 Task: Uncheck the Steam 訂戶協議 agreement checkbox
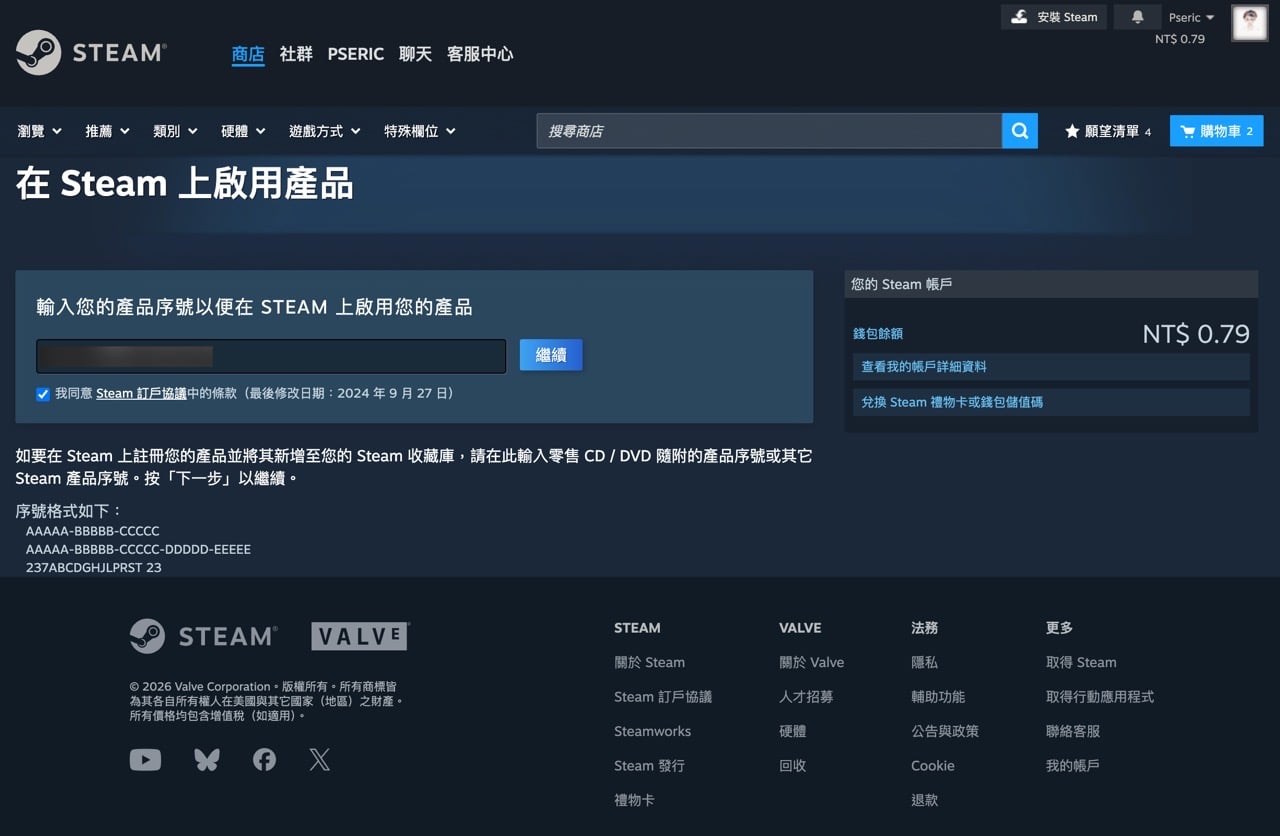click(x=43, y=394)
